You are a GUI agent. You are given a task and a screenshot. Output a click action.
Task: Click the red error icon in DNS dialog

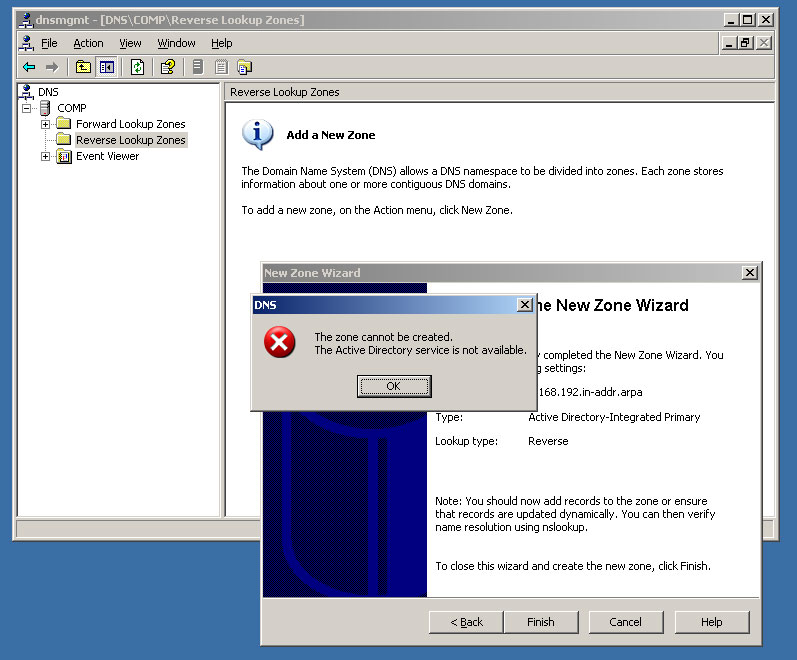[280, 342]
